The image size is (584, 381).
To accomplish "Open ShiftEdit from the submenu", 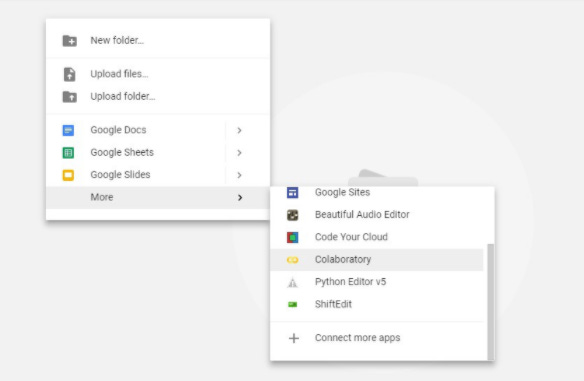I will coord(377,304).
